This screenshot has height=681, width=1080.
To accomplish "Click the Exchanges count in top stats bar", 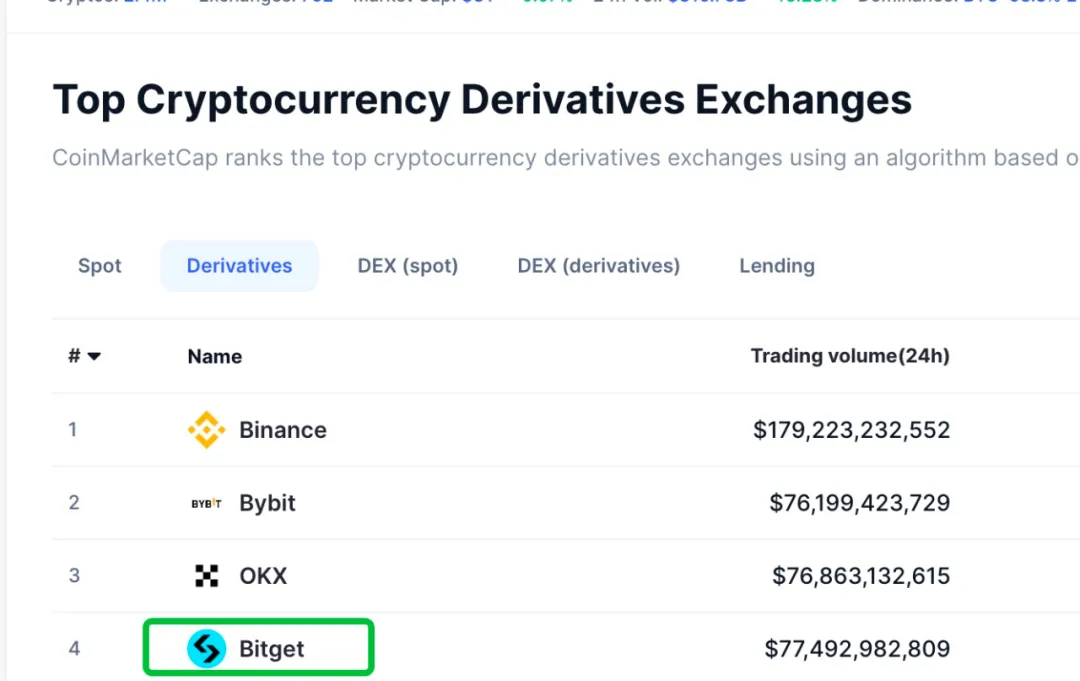I will (266, 1).
